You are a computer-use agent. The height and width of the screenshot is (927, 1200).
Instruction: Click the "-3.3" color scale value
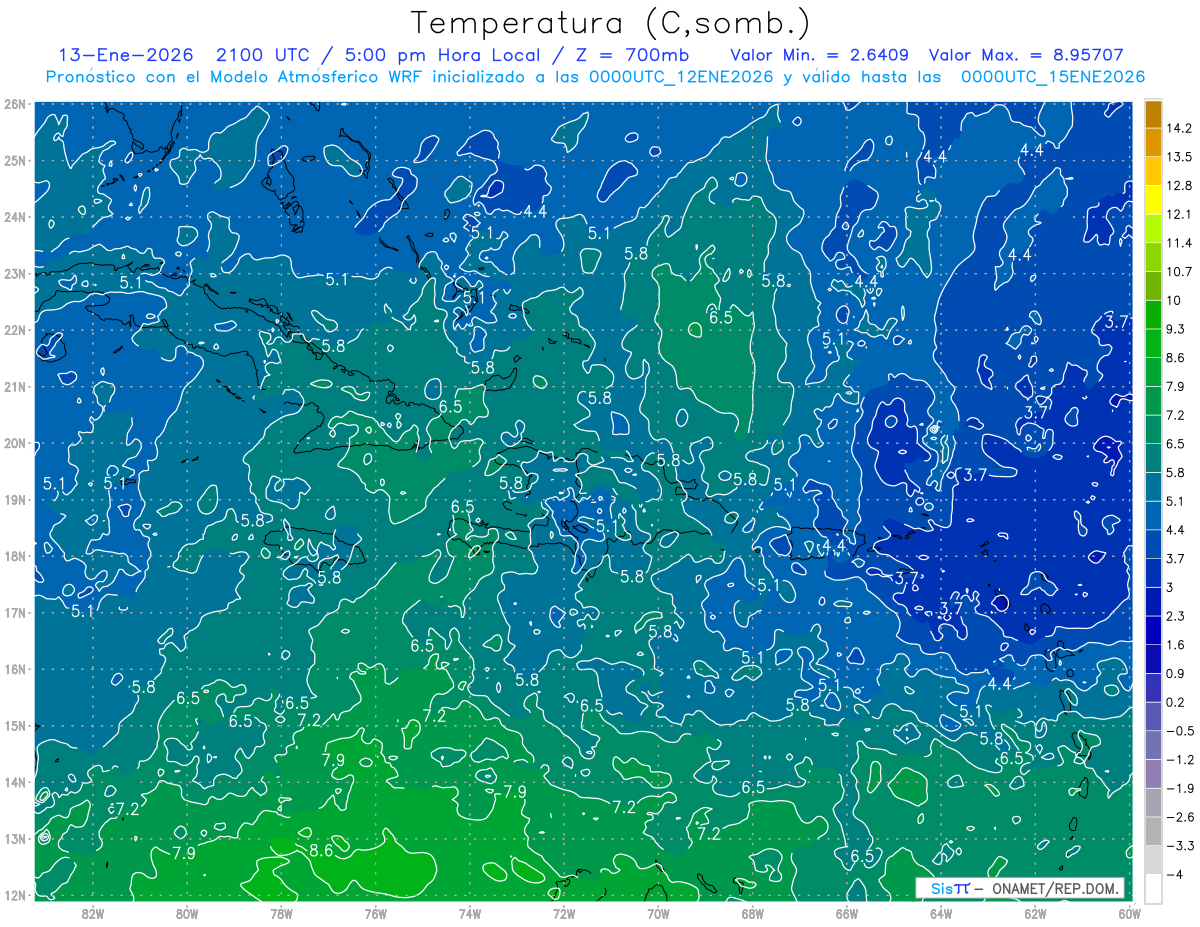coord(1180,846)
